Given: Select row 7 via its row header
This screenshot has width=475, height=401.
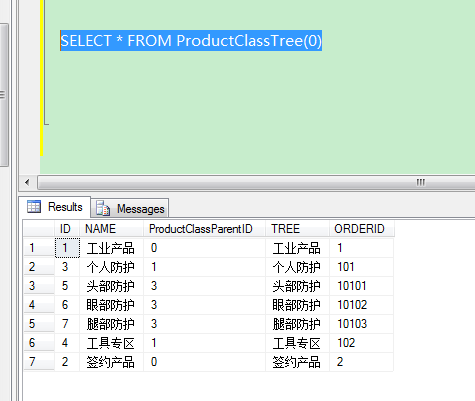Looking at the screenshot, I should tap(39, 362).
